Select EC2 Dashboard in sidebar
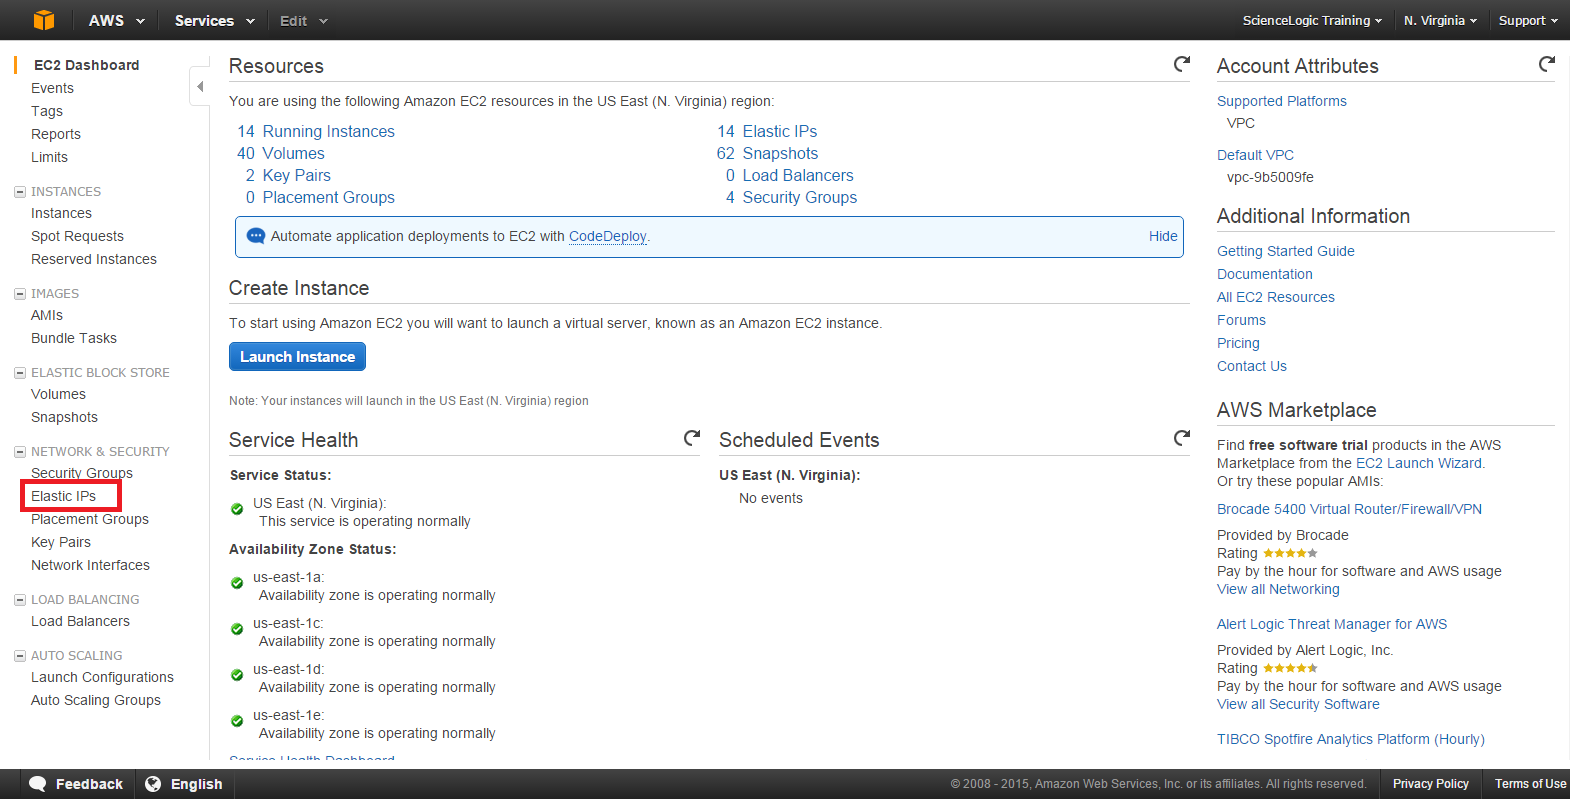This screenshot has height=799, width=1570. (x=86, y=65)
